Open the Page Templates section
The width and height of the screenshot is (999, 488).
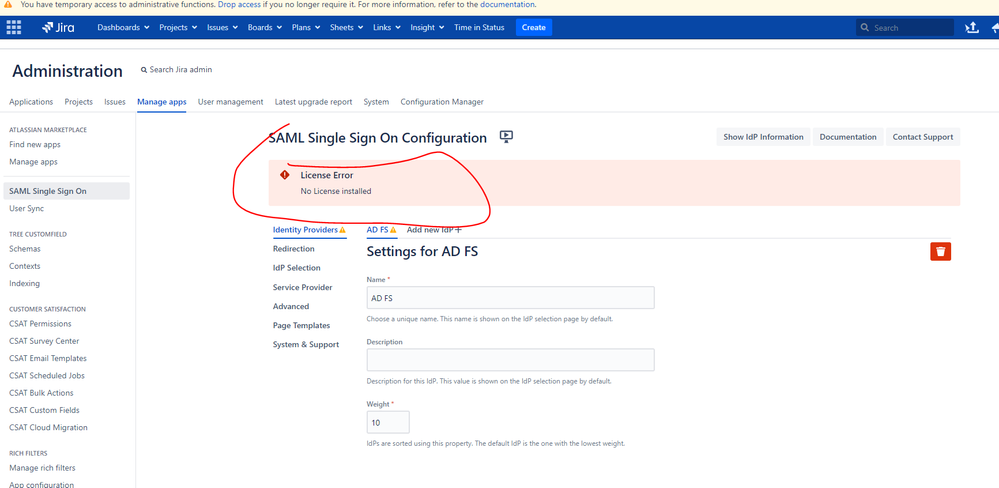301,326
